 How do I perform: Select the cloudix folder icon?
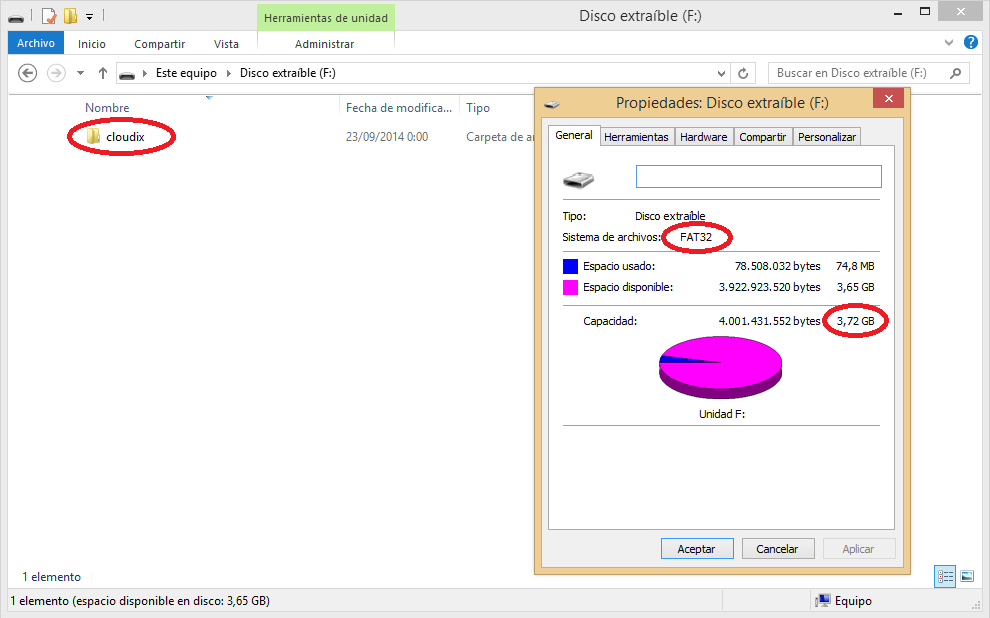point(93,136)
